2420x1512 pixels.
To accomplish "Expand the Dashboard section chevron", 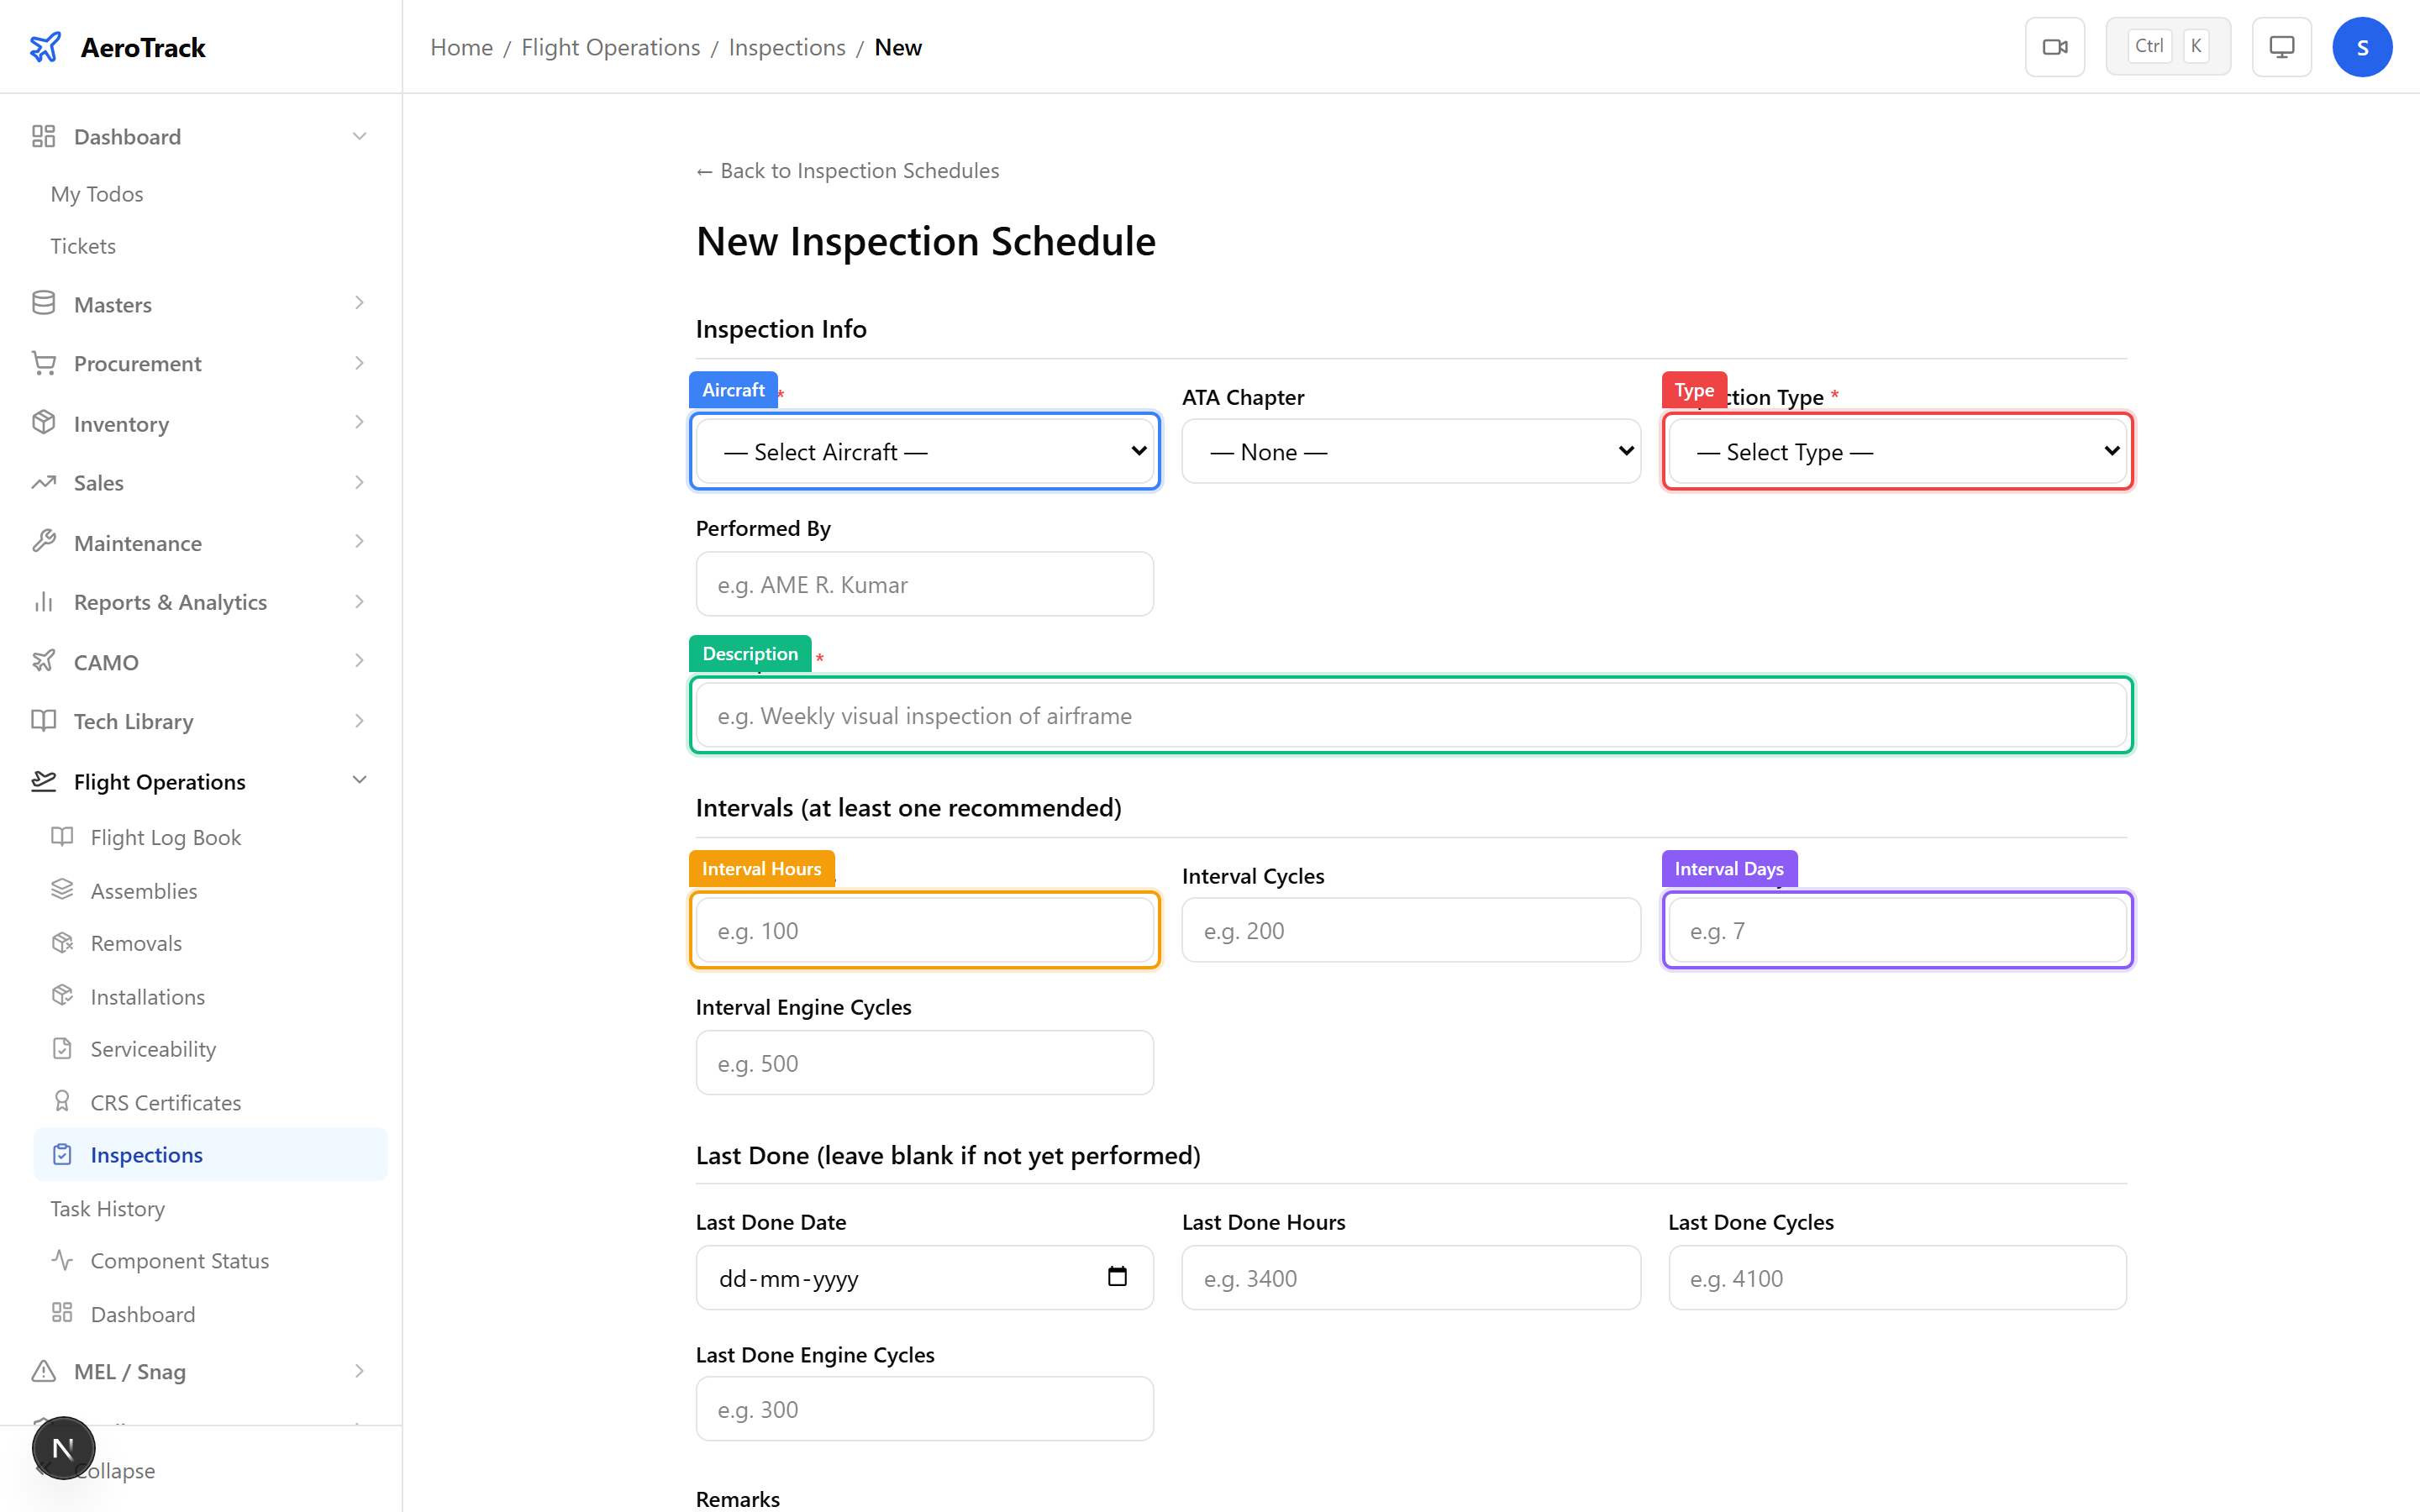I will 360,136.
